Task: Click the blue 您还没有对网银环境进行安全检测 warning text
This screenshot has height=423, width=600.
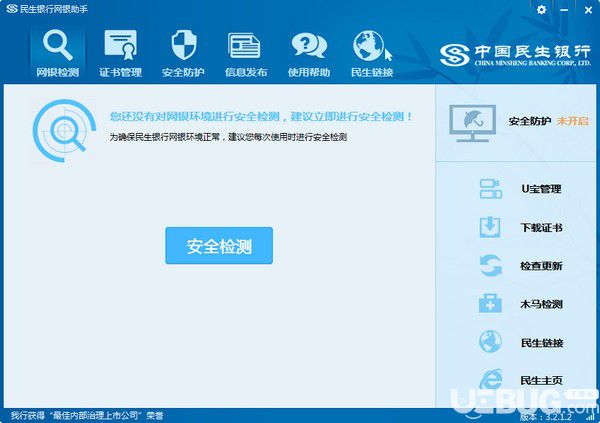Action: (x=261, y=116)
